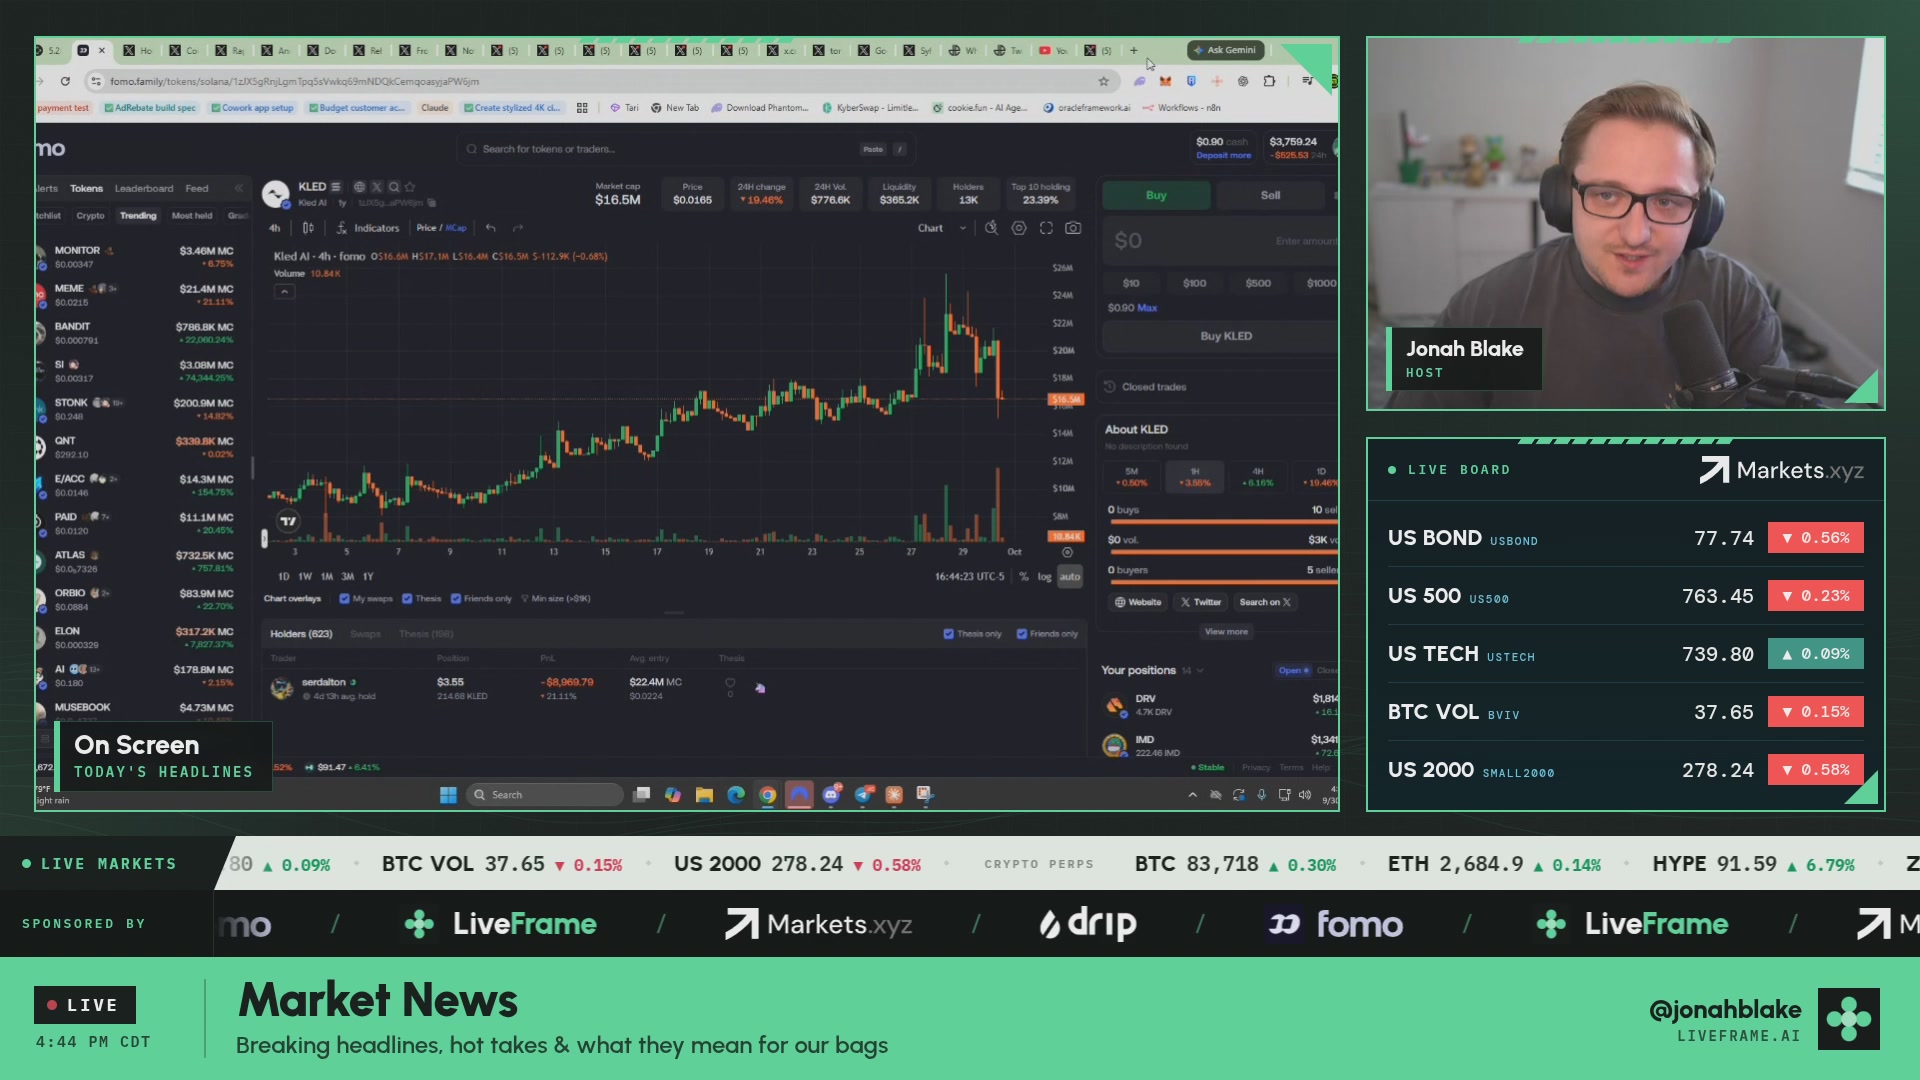Set chart range to 1W

tap(305, 577)
